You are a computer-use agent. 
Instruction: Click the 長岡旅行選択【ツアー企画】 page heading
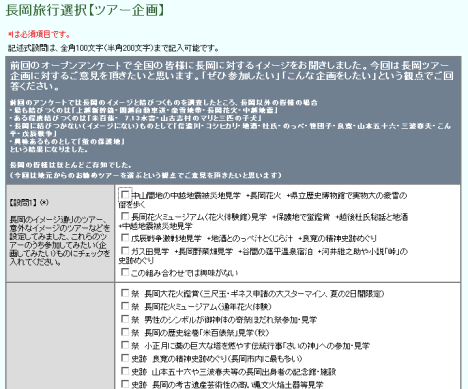(x=85, y=10)
